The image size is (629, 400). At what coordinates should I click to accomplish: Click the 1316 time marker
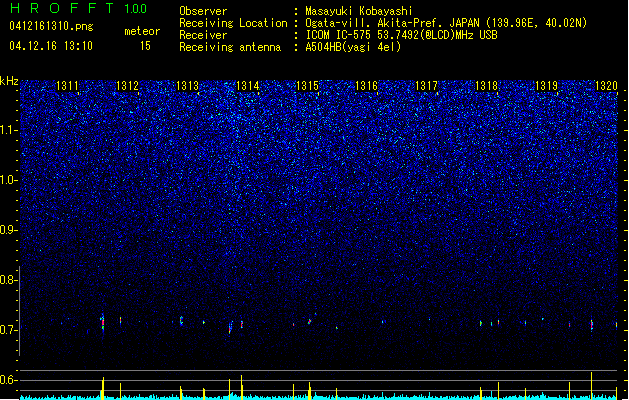[367, 85]
